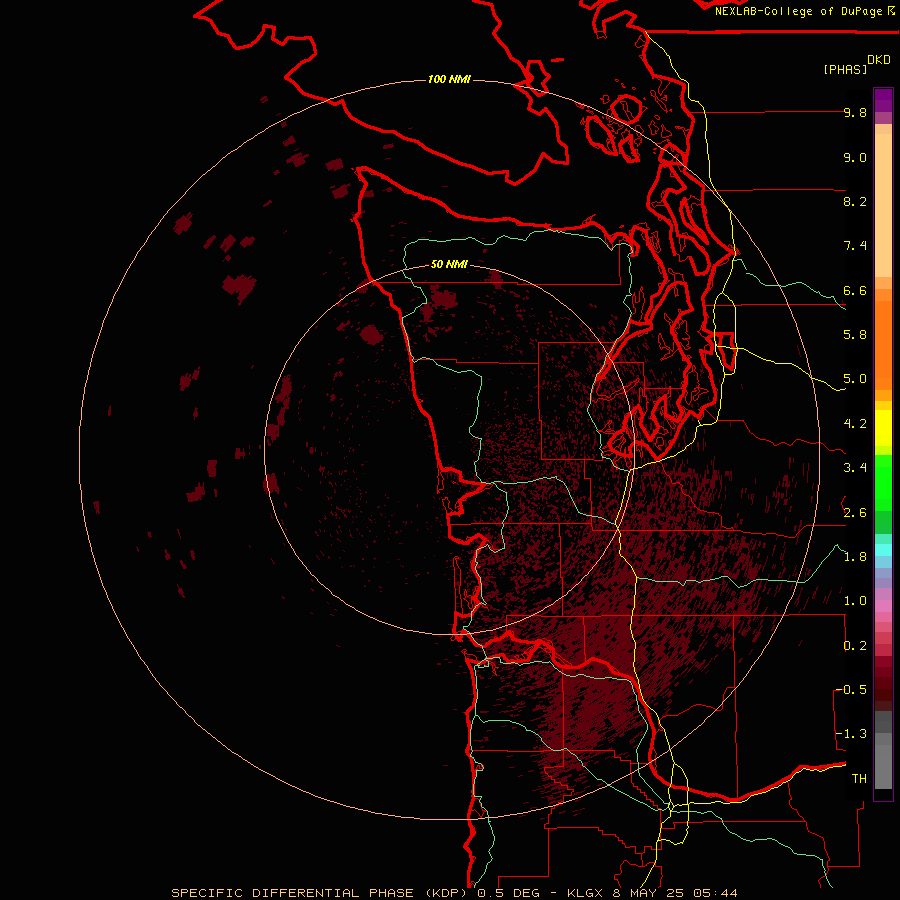This screenshot has height=900, width=900.
Task: Click the 2.6 scale value
Action: click(855, 513)
